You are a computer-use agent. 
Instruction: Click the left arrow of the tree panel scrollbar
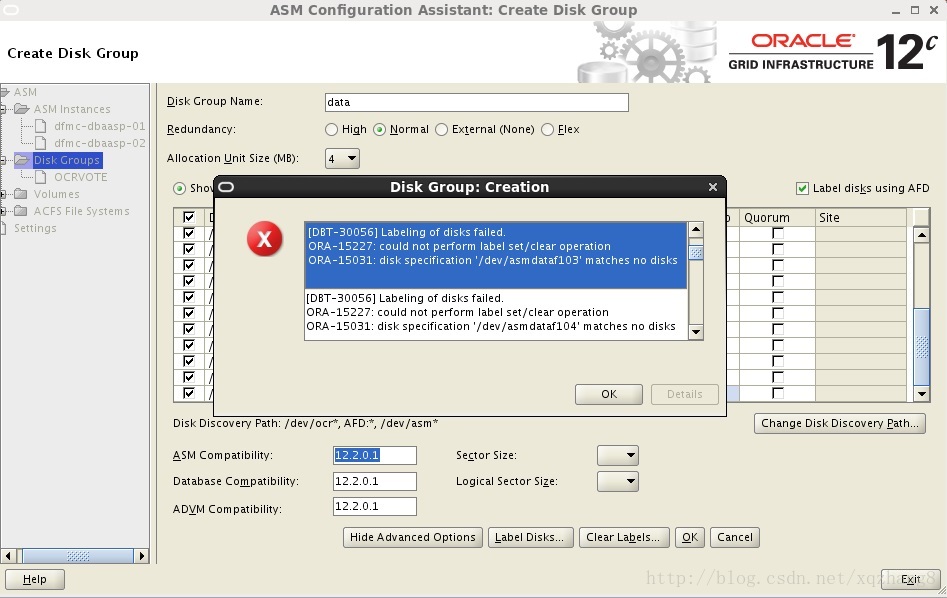click(8, 556)
